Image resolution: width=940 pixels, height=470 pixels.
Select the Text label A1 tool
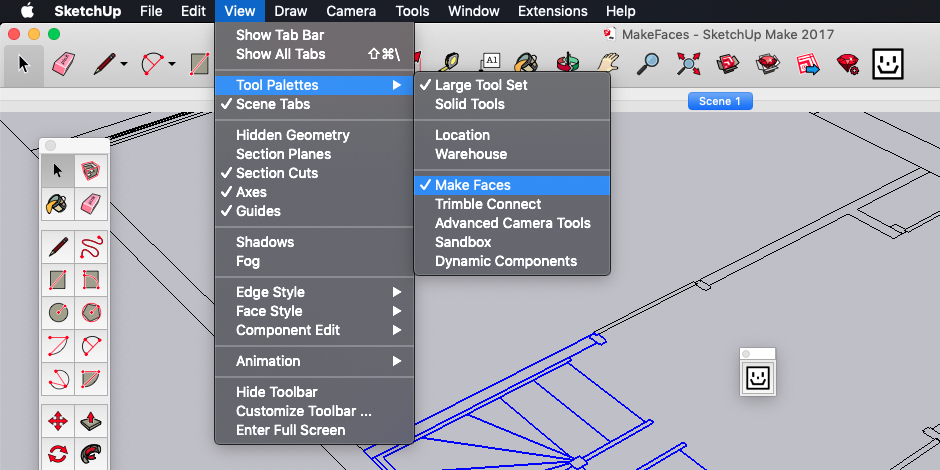click(x=490, y=63)
